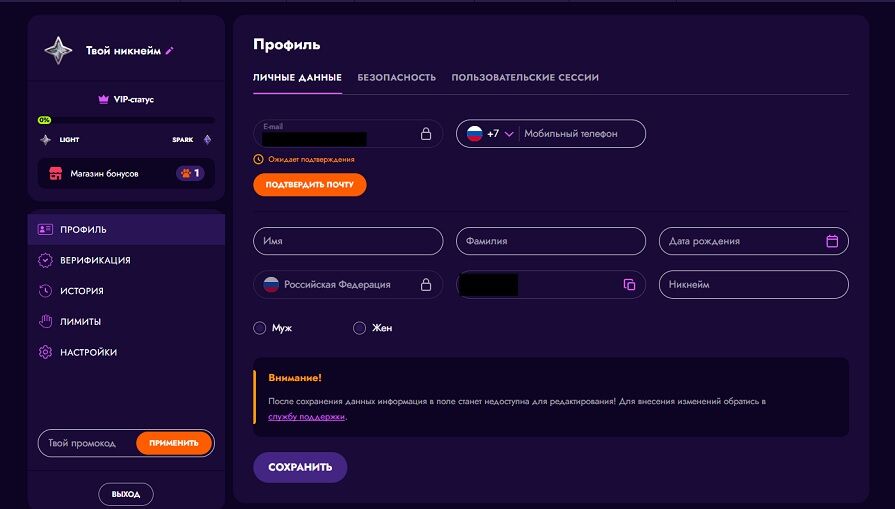The height and width of the screenshot is (509, 895).
Task: Select the Жен radio button
Action: 359,328
